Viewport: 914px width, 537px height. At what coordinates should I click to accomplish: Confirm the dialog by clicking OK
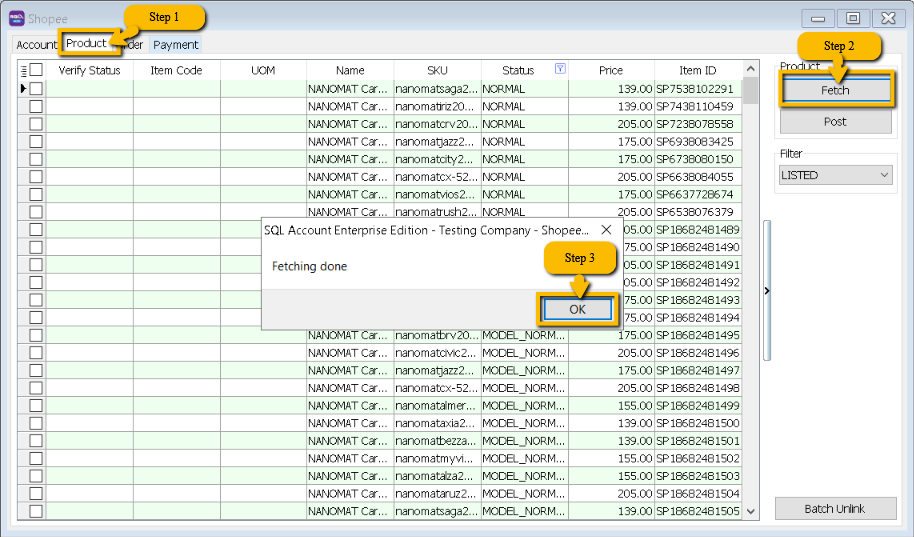point(577,310)
